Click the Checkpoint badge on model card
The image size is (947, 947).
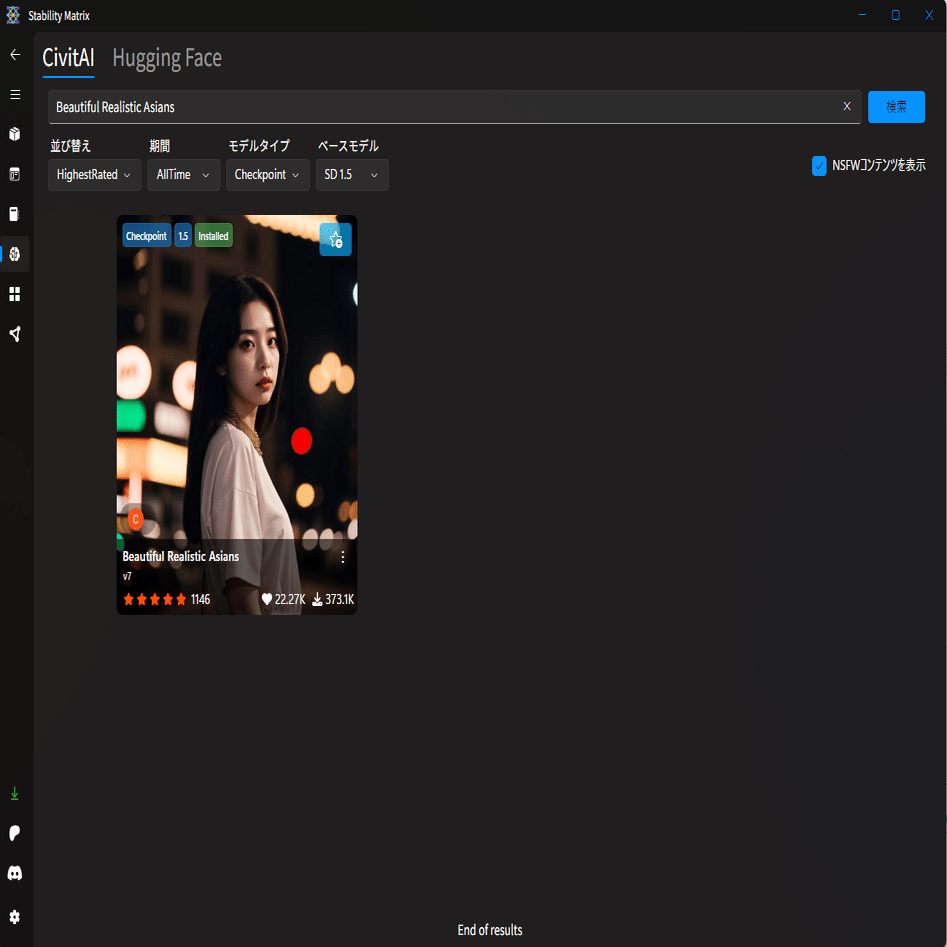pyautogui.click(x=147, y=236)
